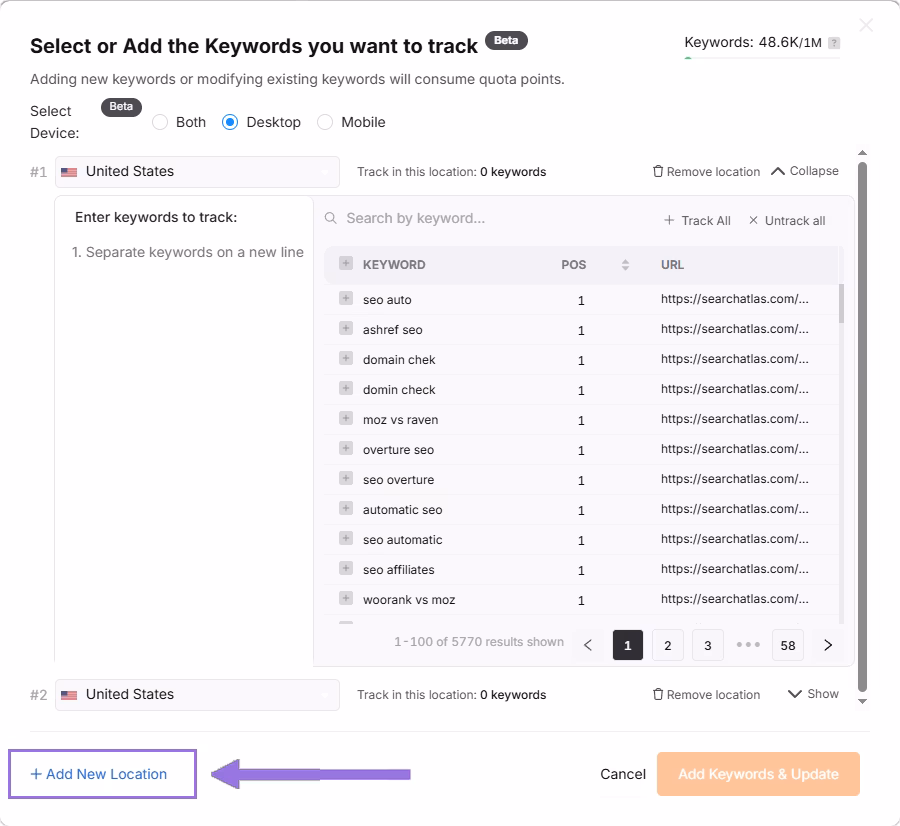Add 'moz vs raven' keyword via plus icon
Image resolution: width=900 pixels, height=826 pixels.
point(346,418)
